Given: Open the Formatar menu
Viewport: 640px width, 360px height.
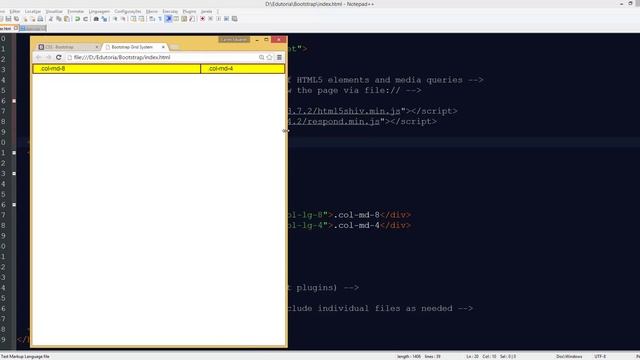Looking at the screenshot, I should point(76,11).
